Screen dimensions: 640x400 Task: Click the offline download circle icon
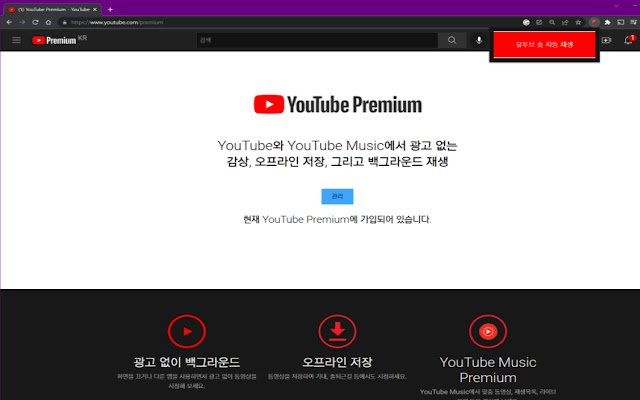point(337,331)
